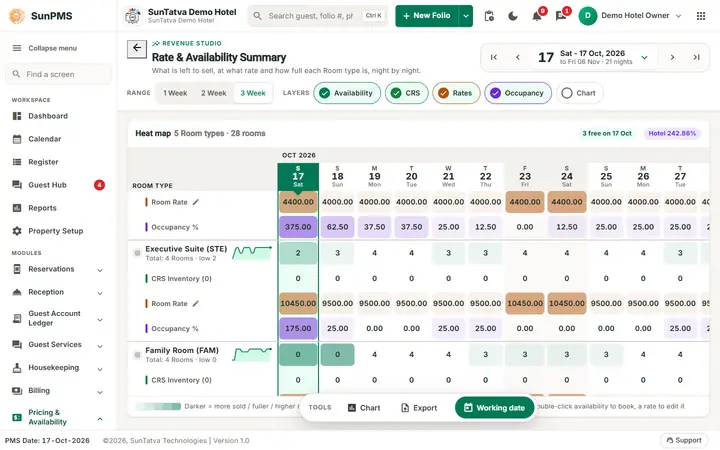Click the 3 free on 17 Oct badge

tap(607, 134)
